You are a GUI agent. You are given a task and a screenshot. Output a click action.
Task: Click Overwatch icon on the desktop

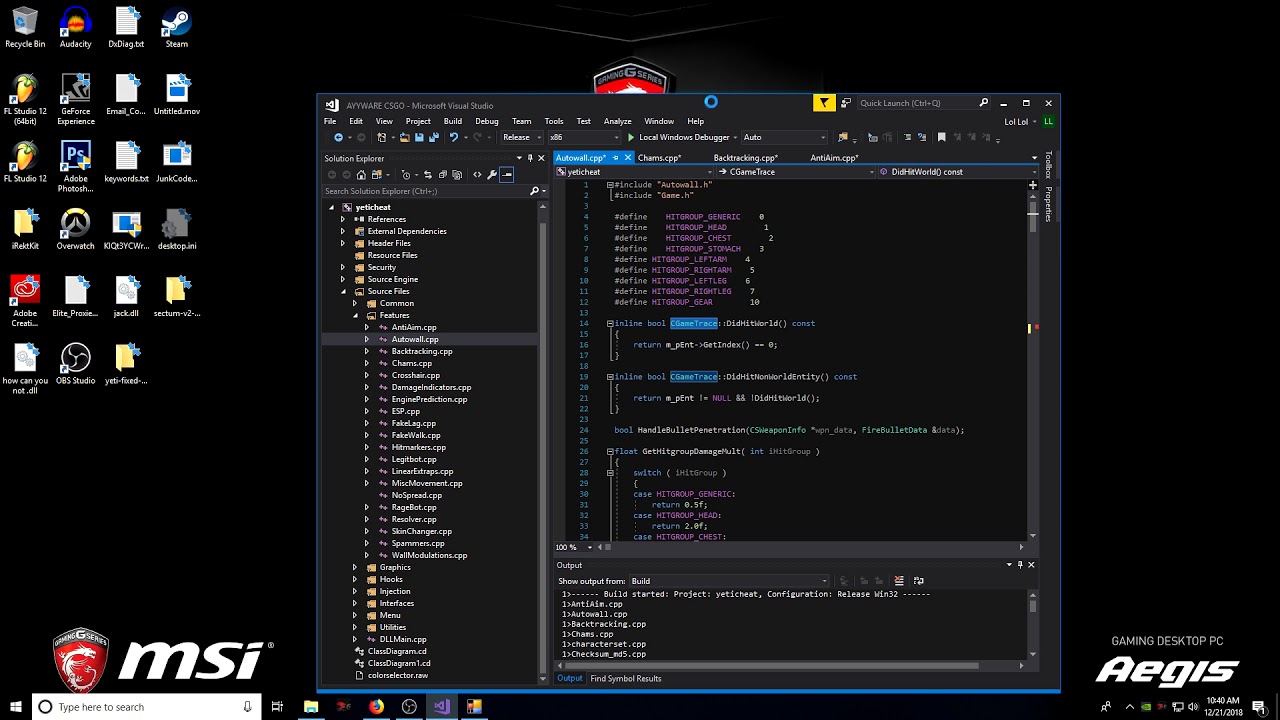coord(75,229)
